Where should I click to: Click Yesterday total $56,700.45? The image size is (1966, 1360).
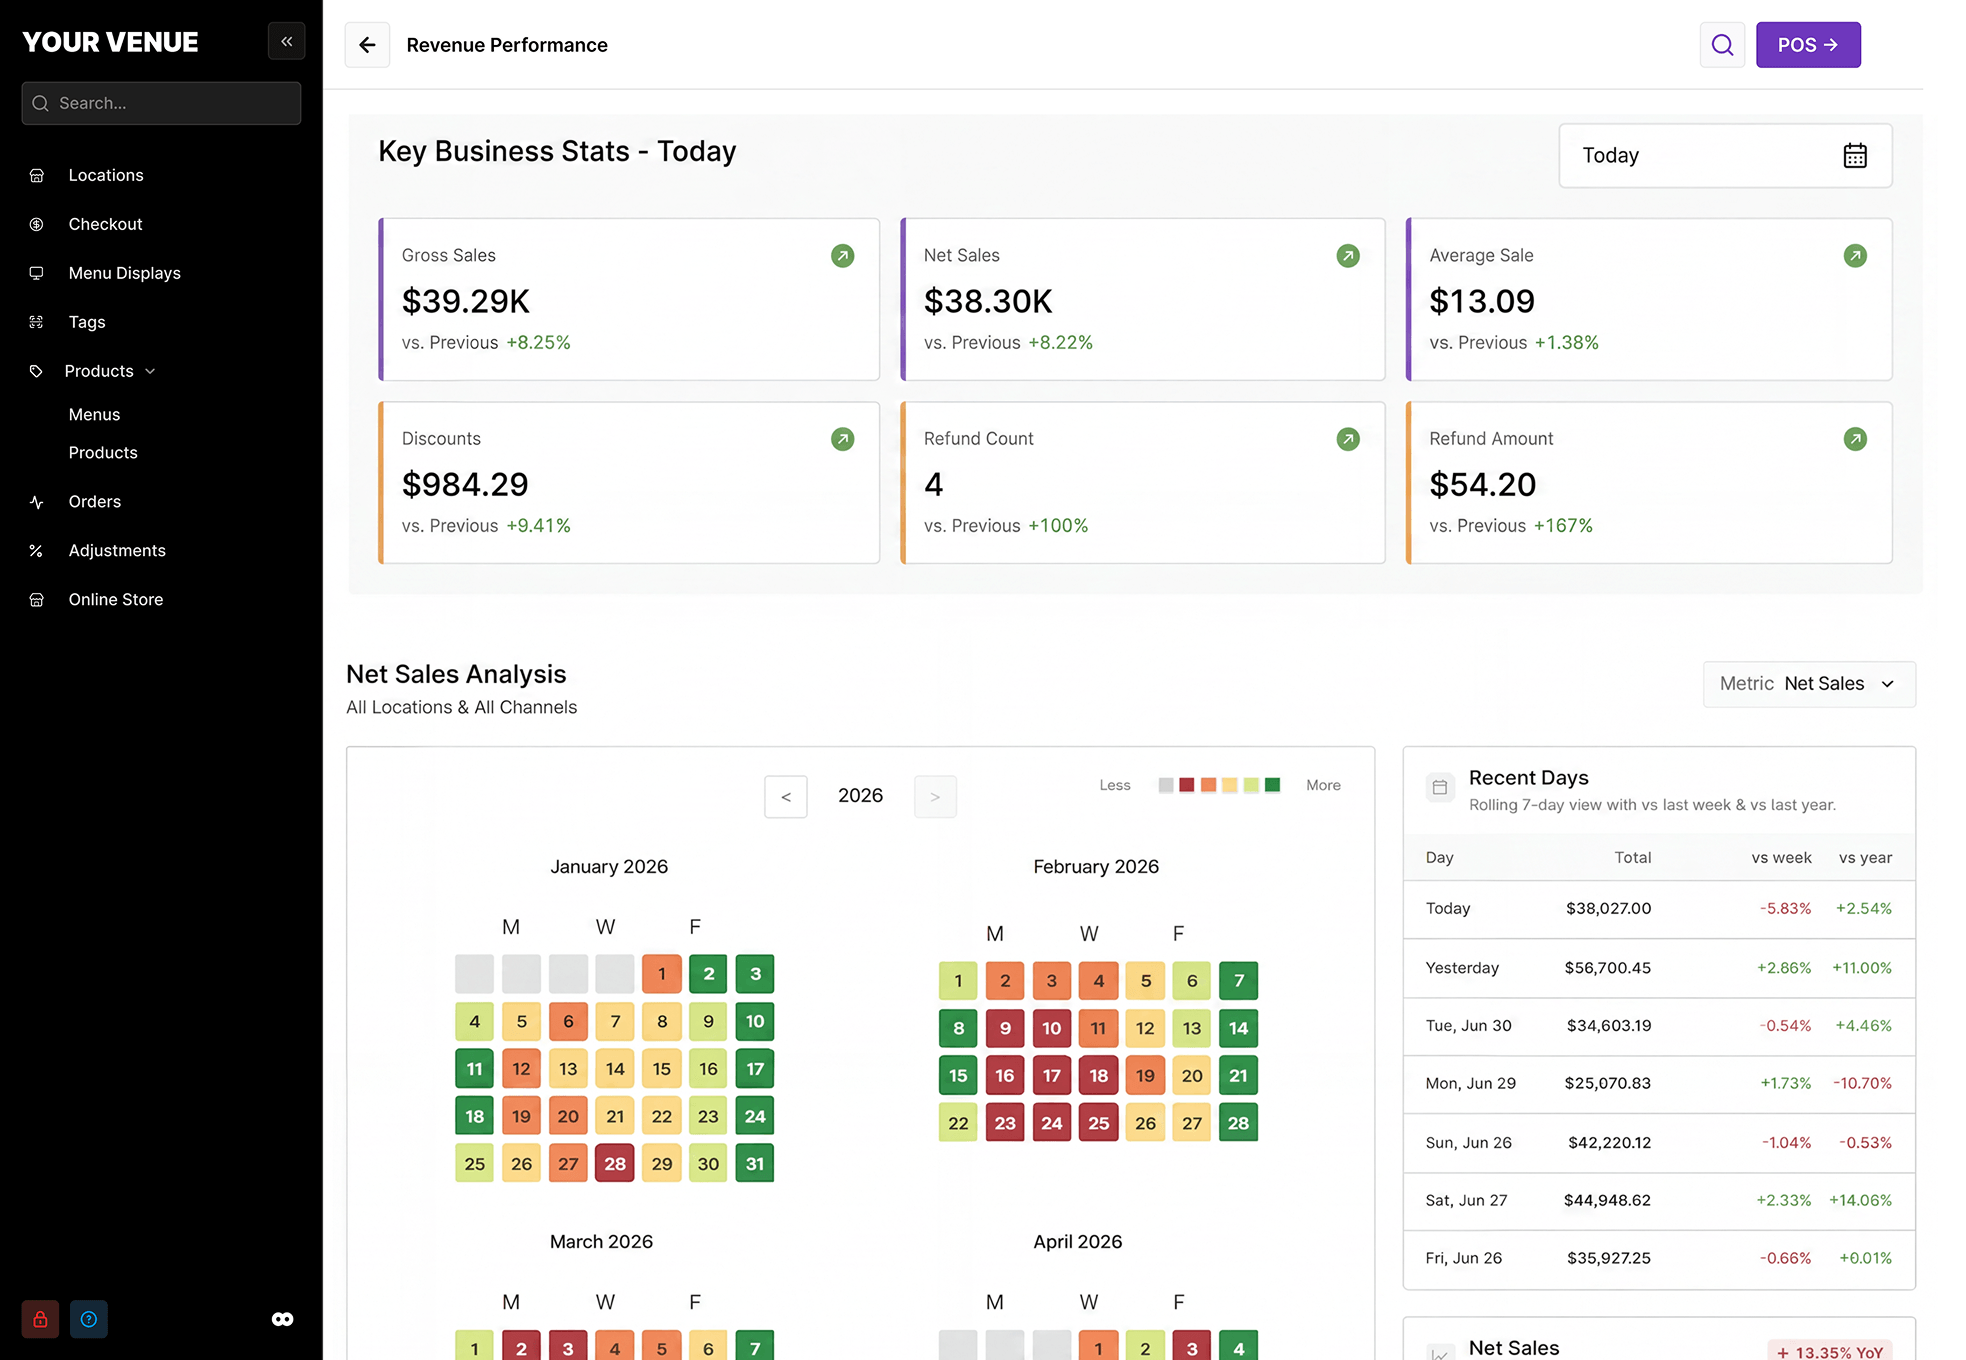pyautogui.click(x=1608, y=968)
